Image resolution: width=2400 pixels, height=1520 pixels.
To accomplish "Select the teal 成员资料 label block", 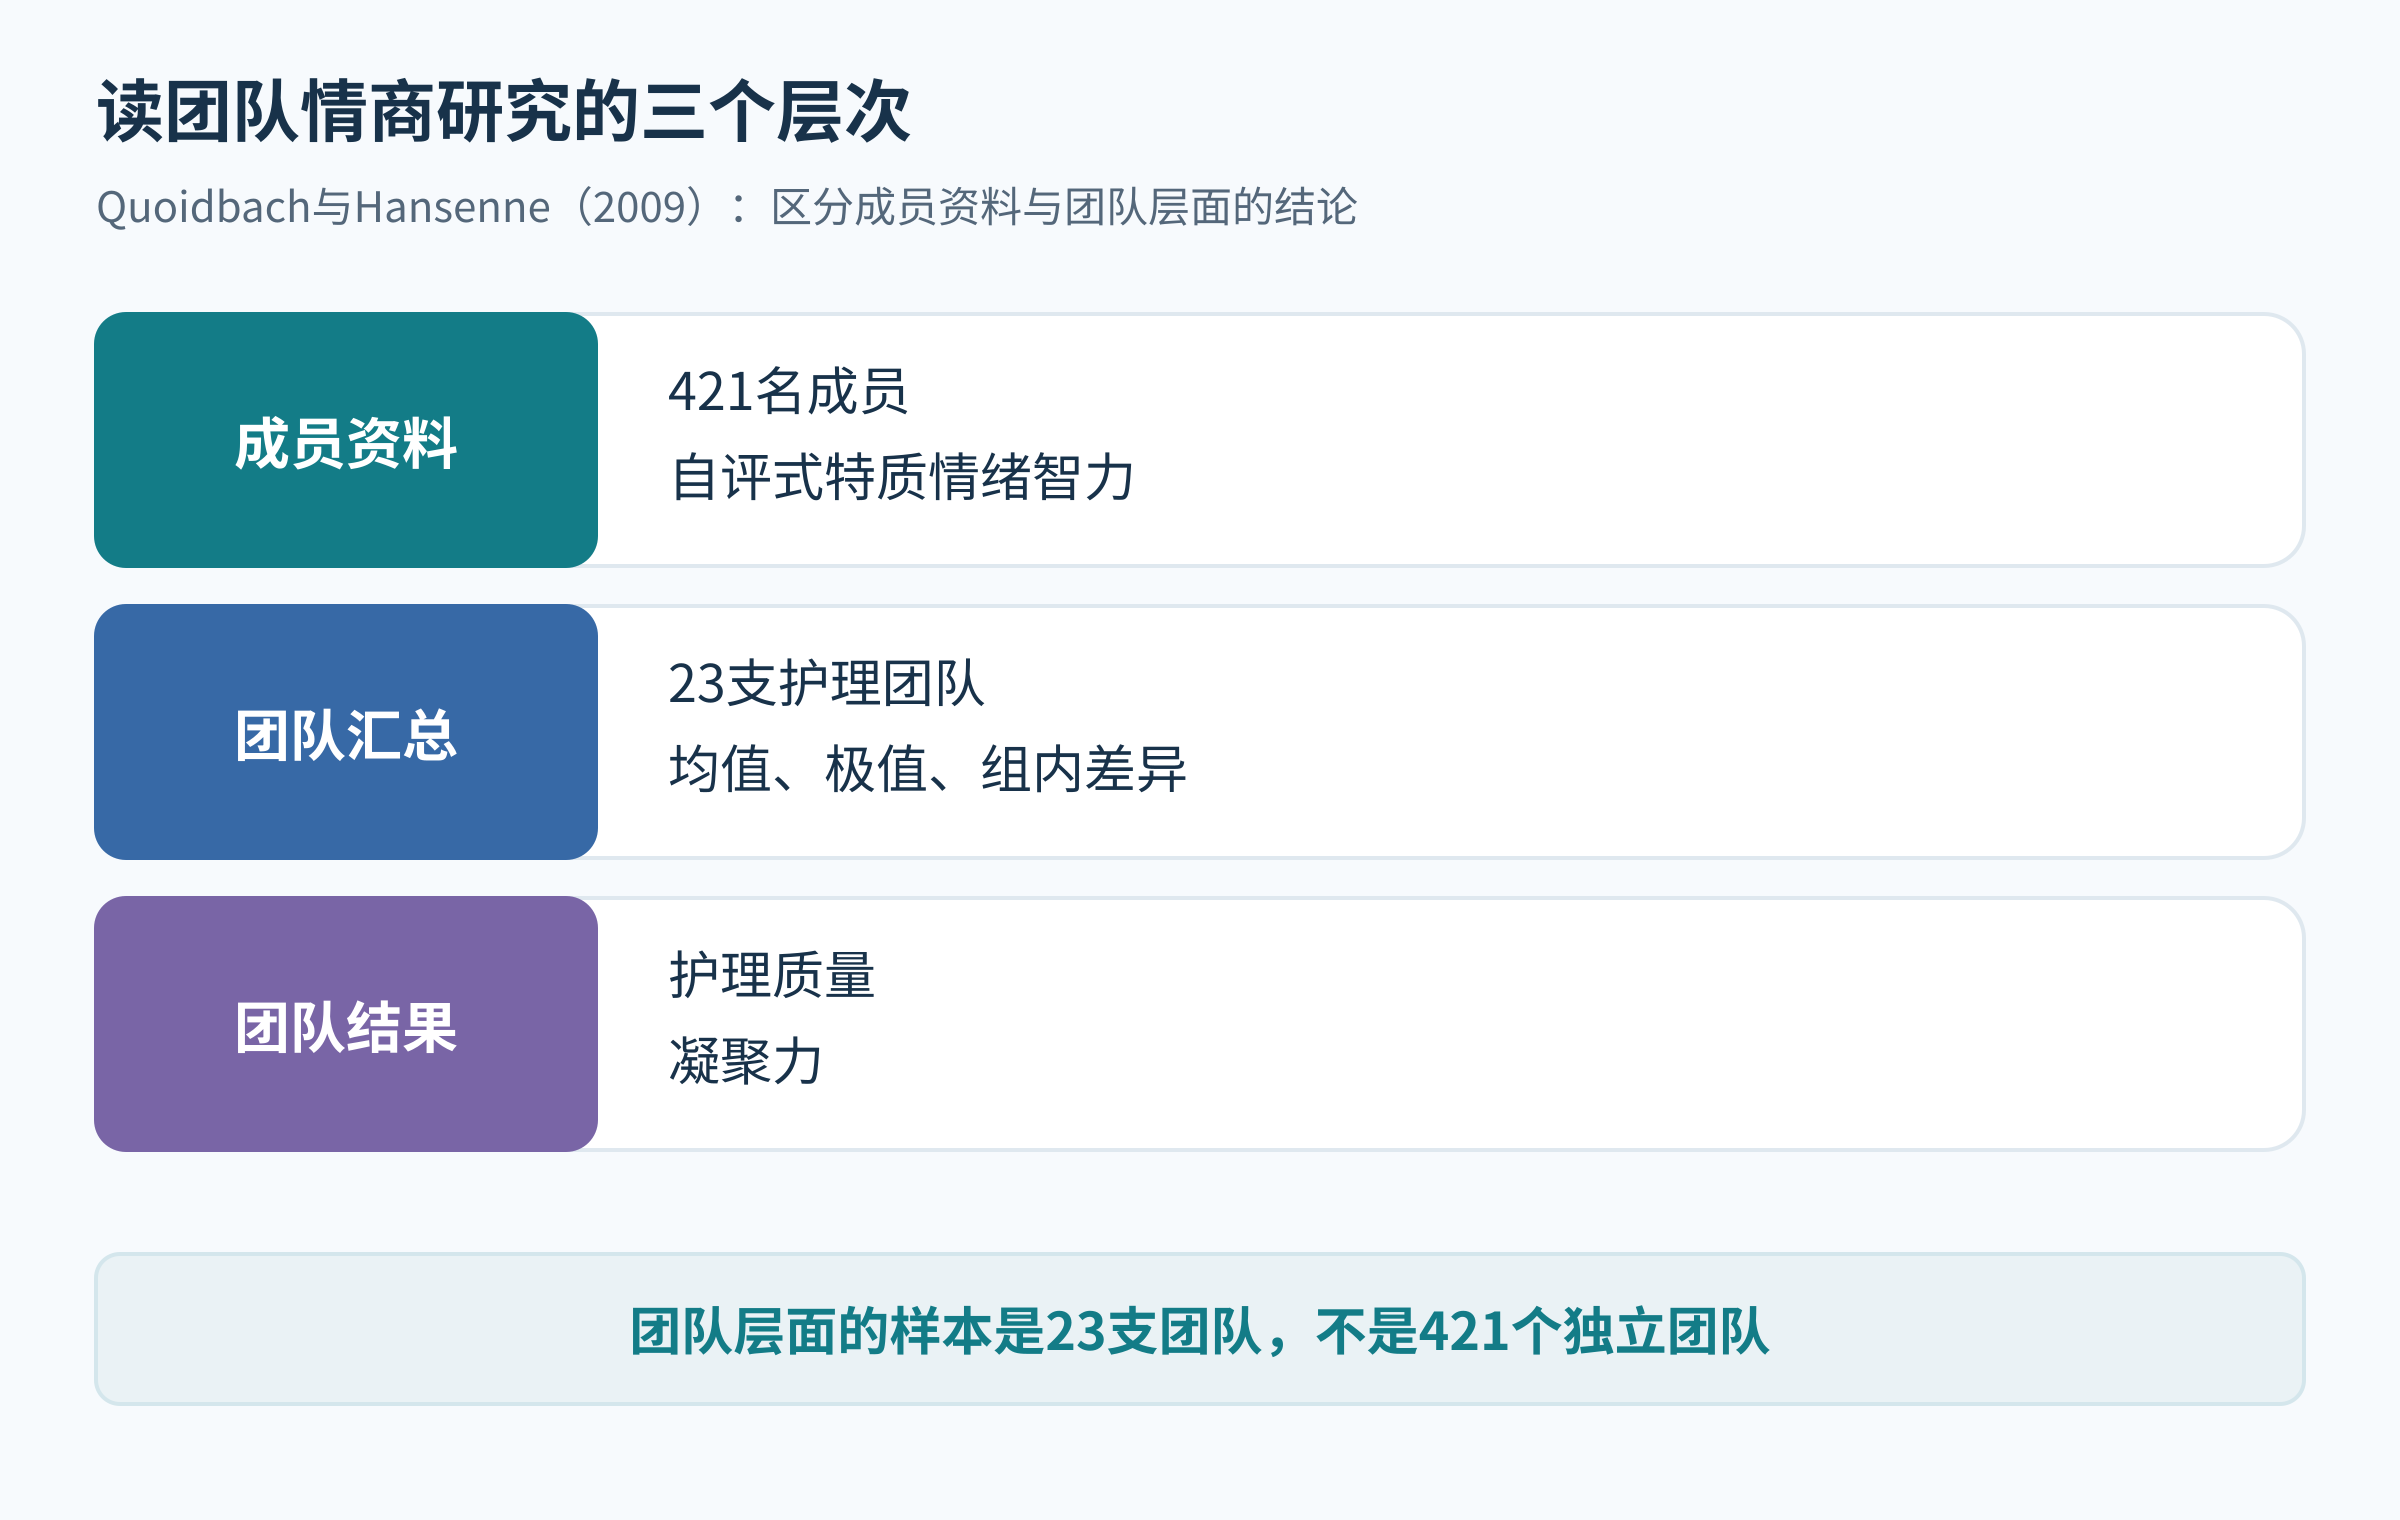I will pyautogui.click(x=346, y=440).
